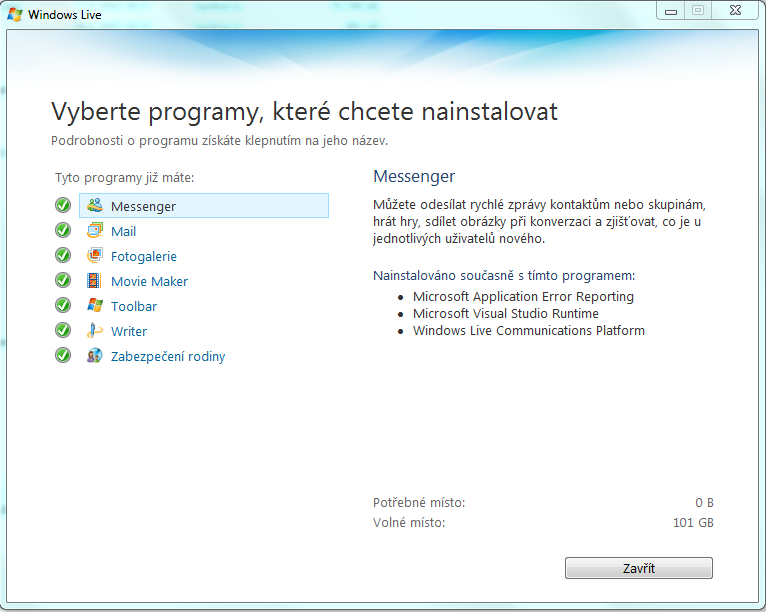Show details for Fotogalerie

coord(144,256)
